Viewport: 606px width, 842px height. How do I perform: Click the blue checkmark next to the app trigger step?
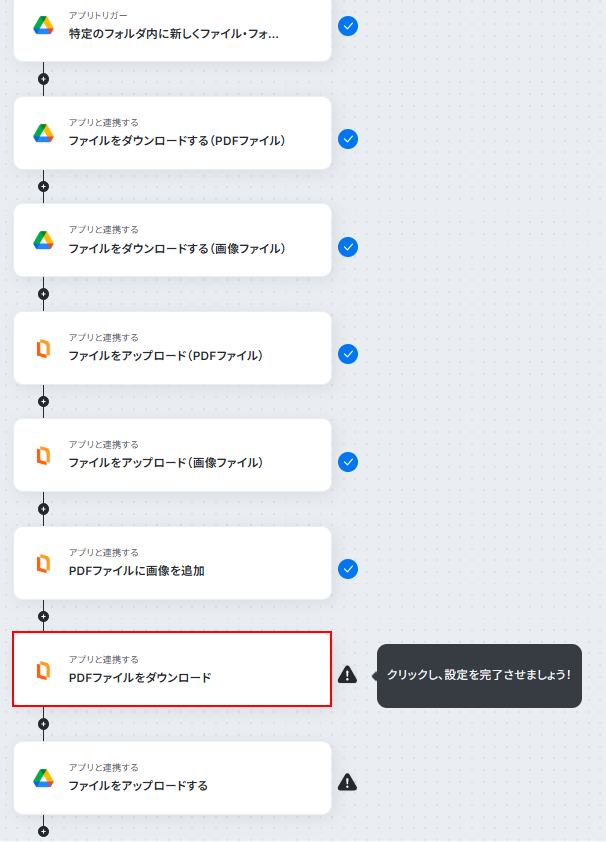pyautogui.click(x=348, y=26)
